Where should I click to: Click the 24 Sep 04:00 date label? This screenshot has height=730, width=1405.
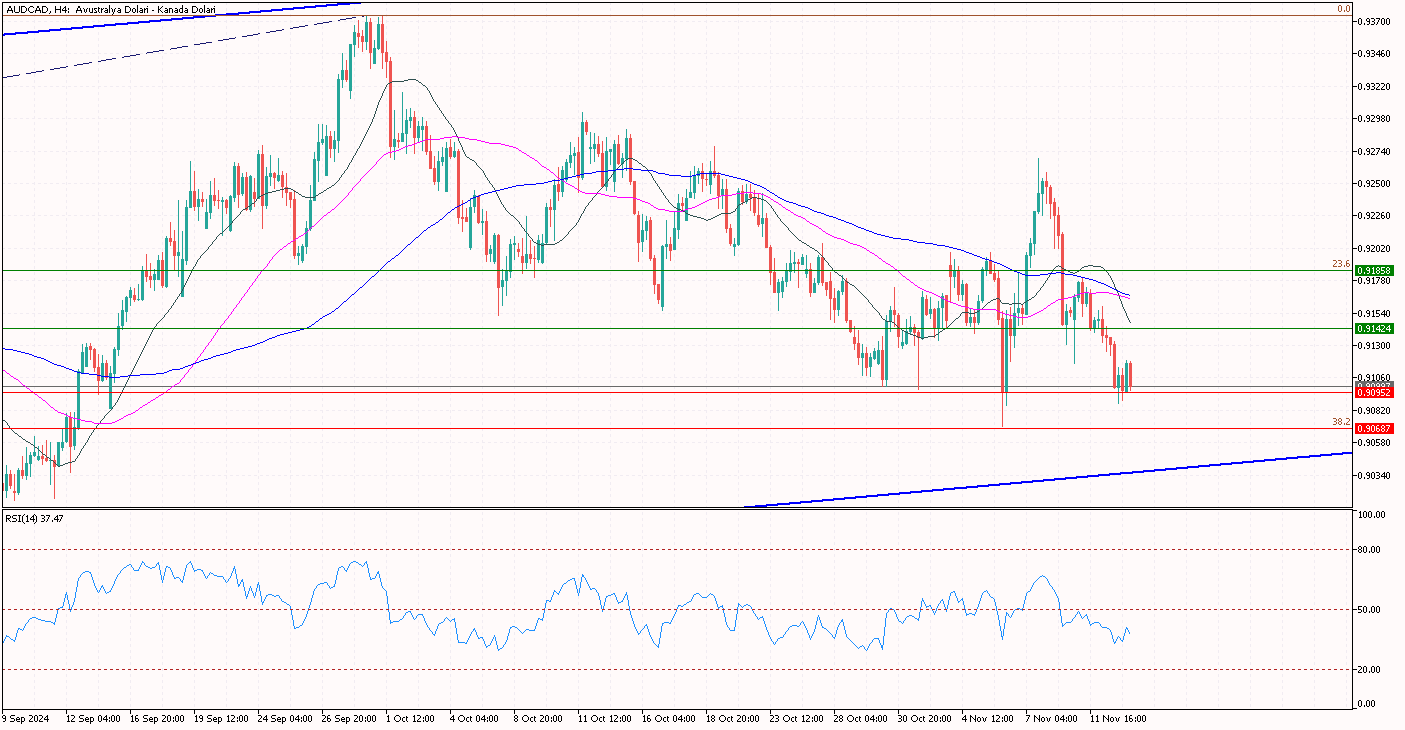pos(285,718)
